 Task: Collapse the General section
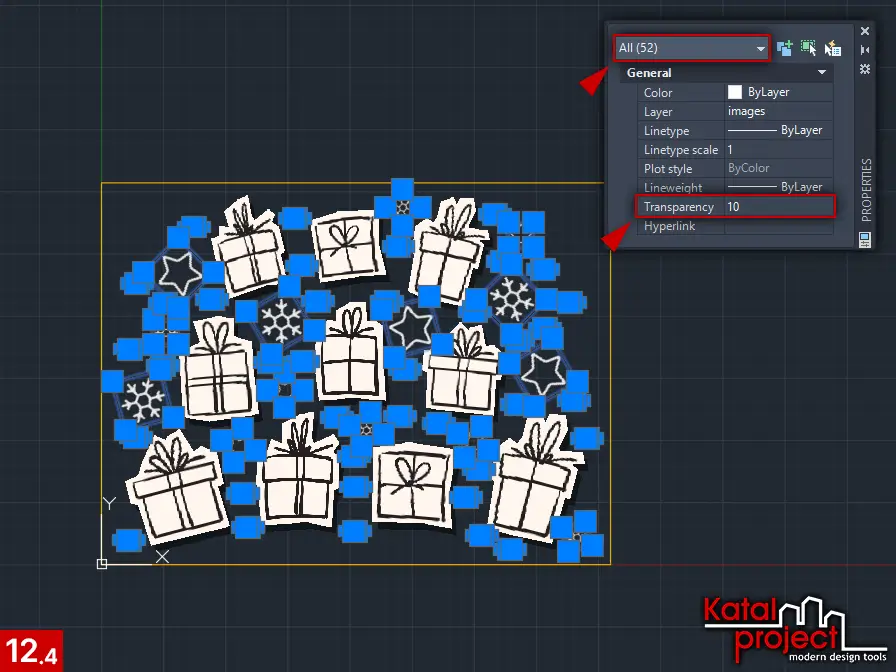[822, 73]
